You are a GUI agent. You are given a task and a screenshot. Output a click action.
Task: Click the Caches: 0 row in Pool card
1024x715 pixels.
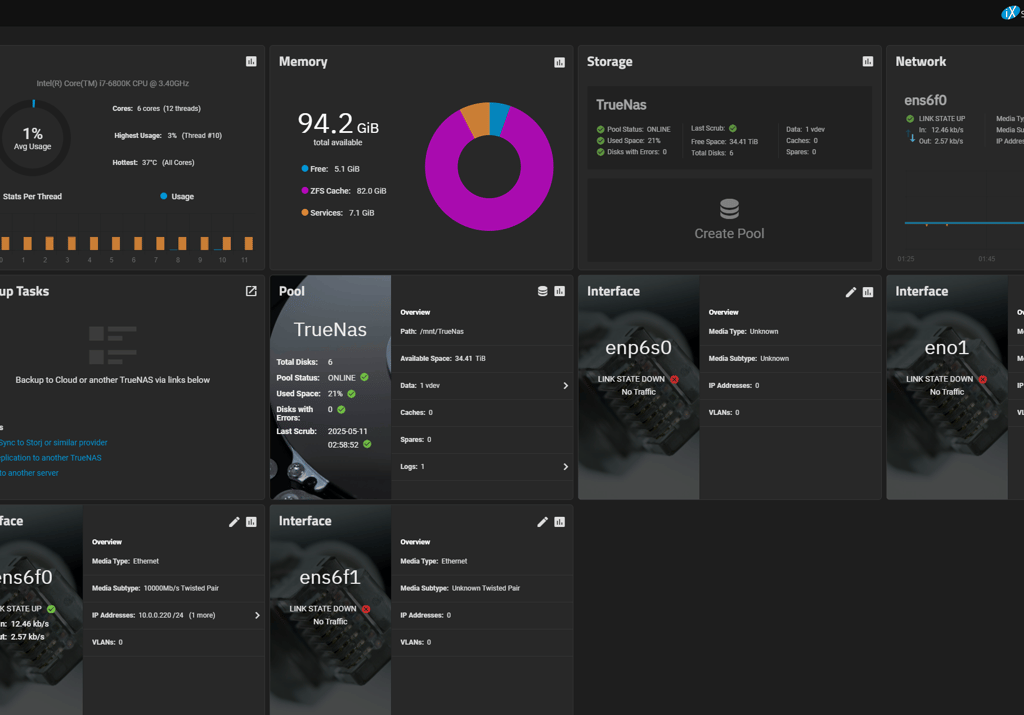pyautogui.click(x=482, y=413)
